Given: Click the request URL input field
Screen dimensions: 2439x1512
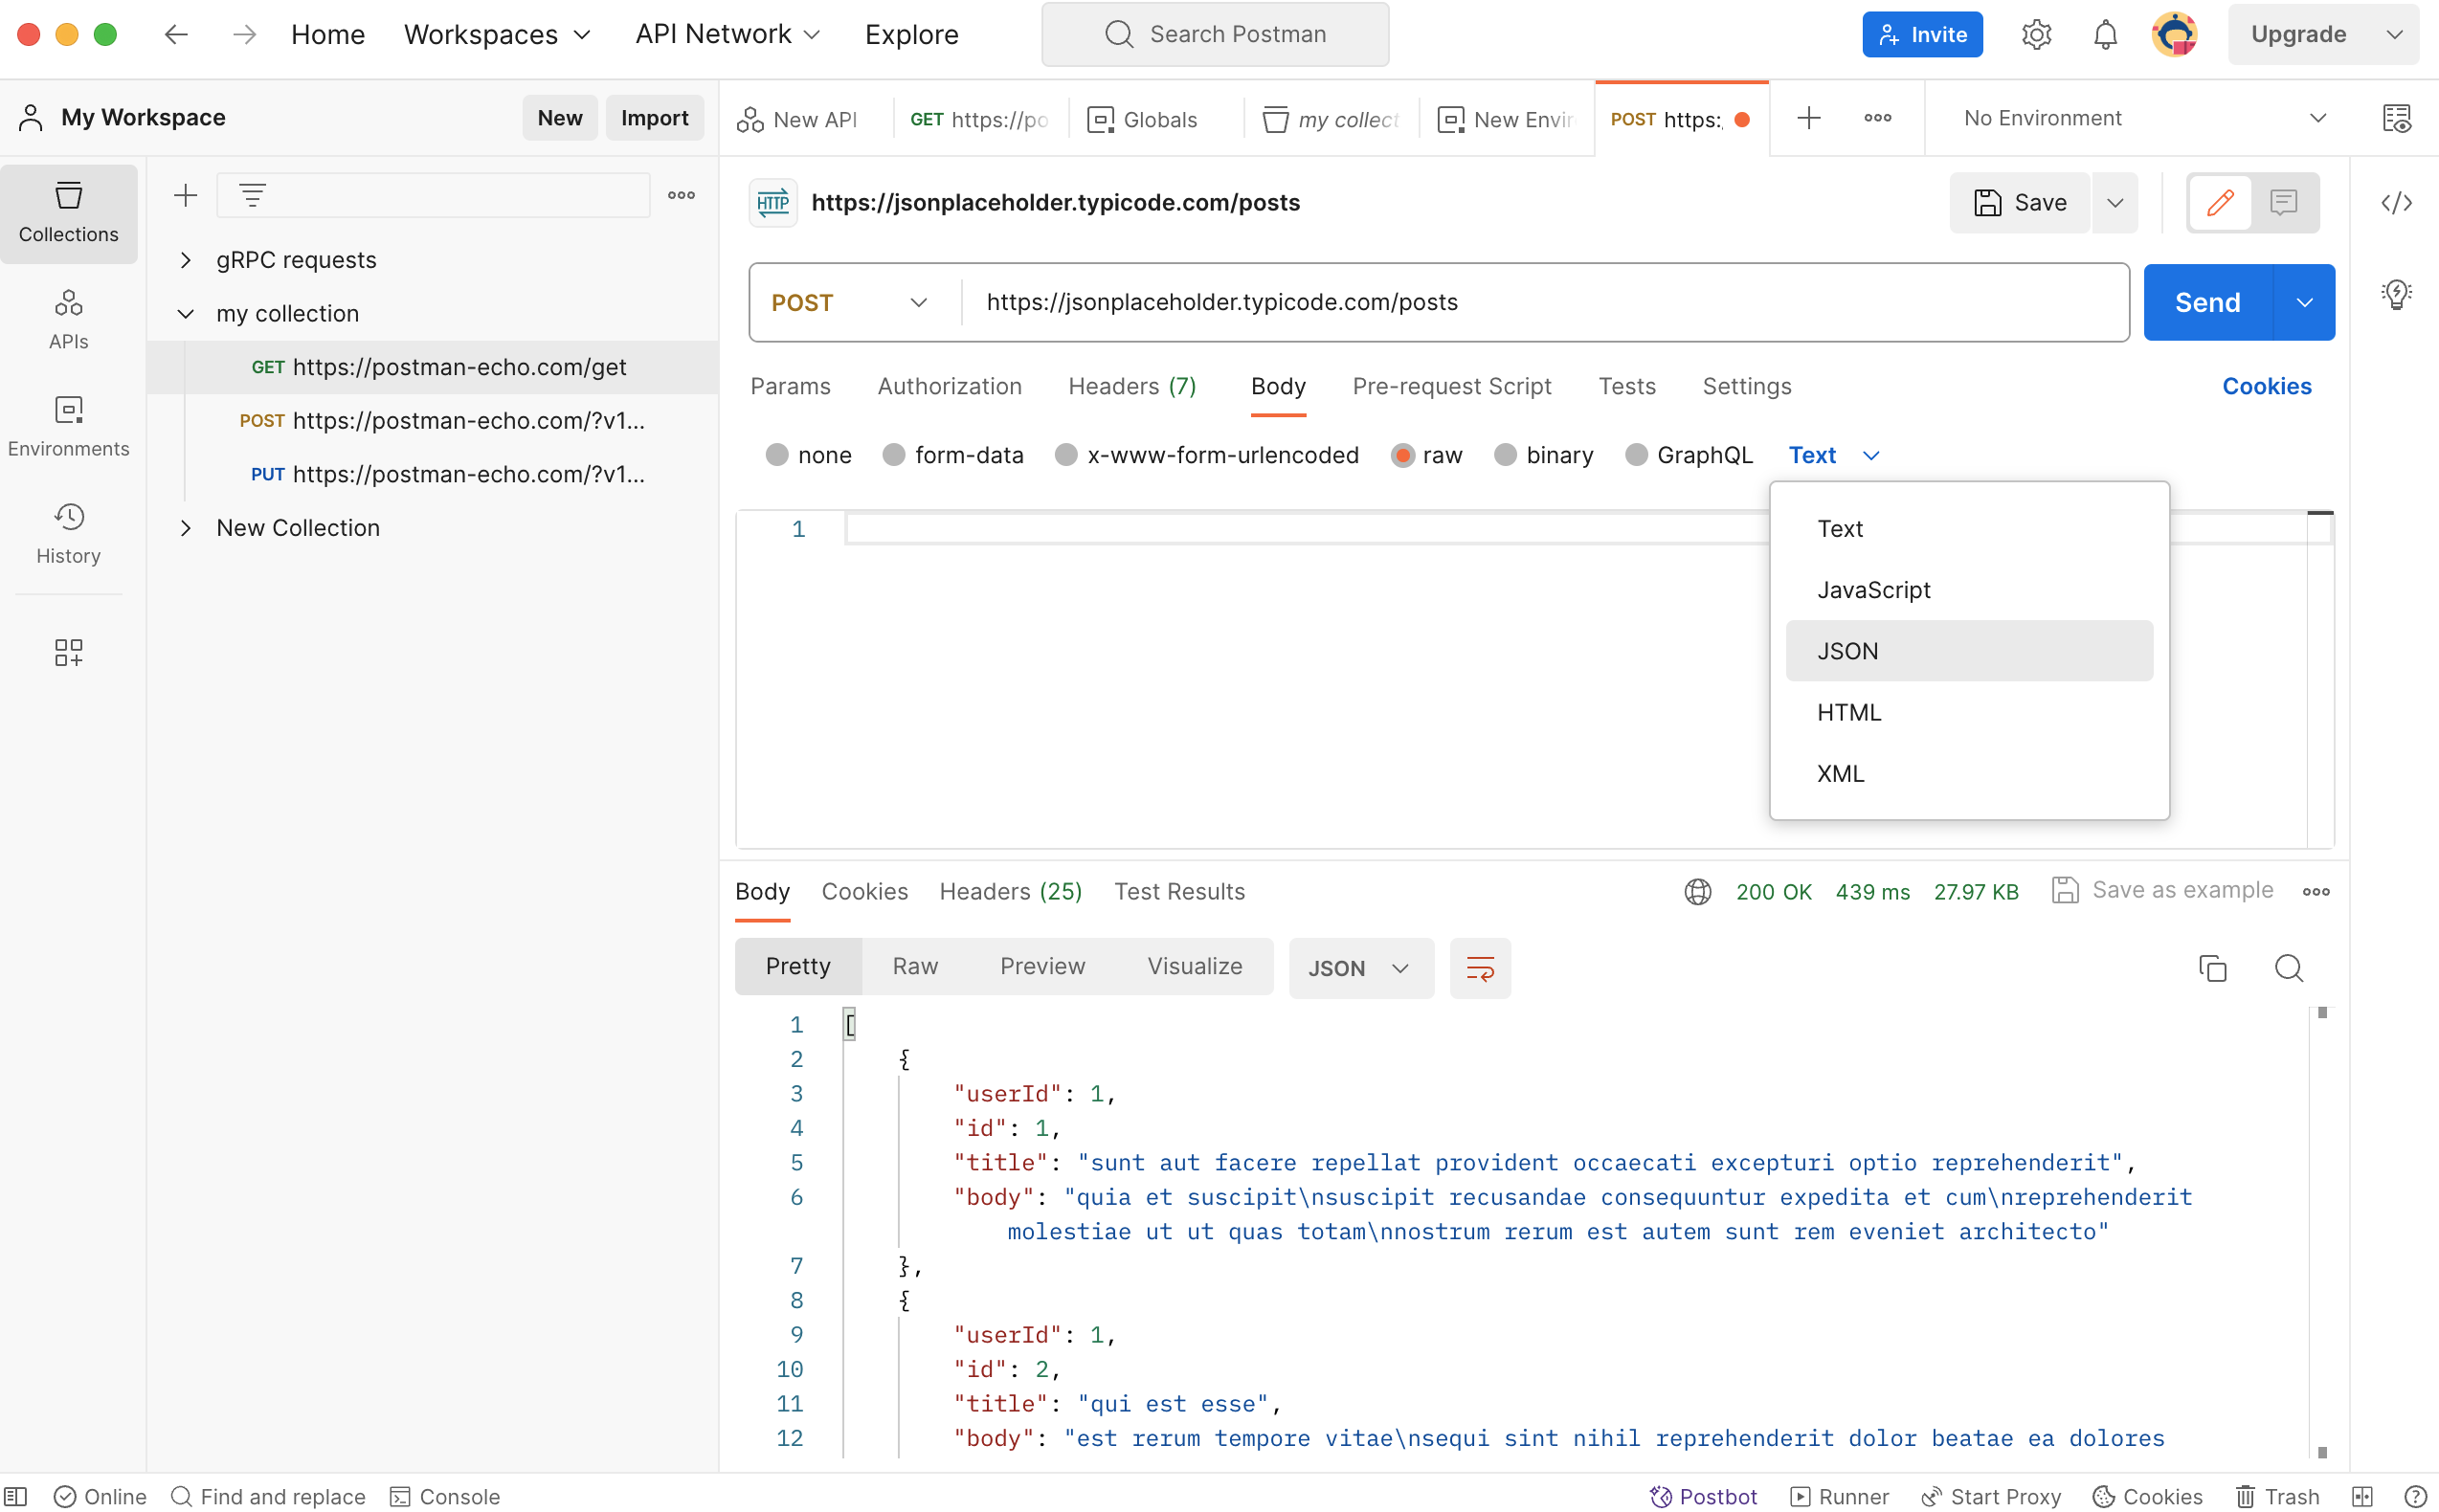Looking at the screenshot, I should [1544, 303].
